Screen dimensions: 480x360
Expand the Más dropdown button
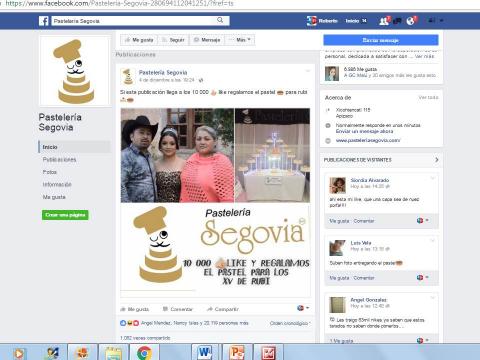(240, 40)
